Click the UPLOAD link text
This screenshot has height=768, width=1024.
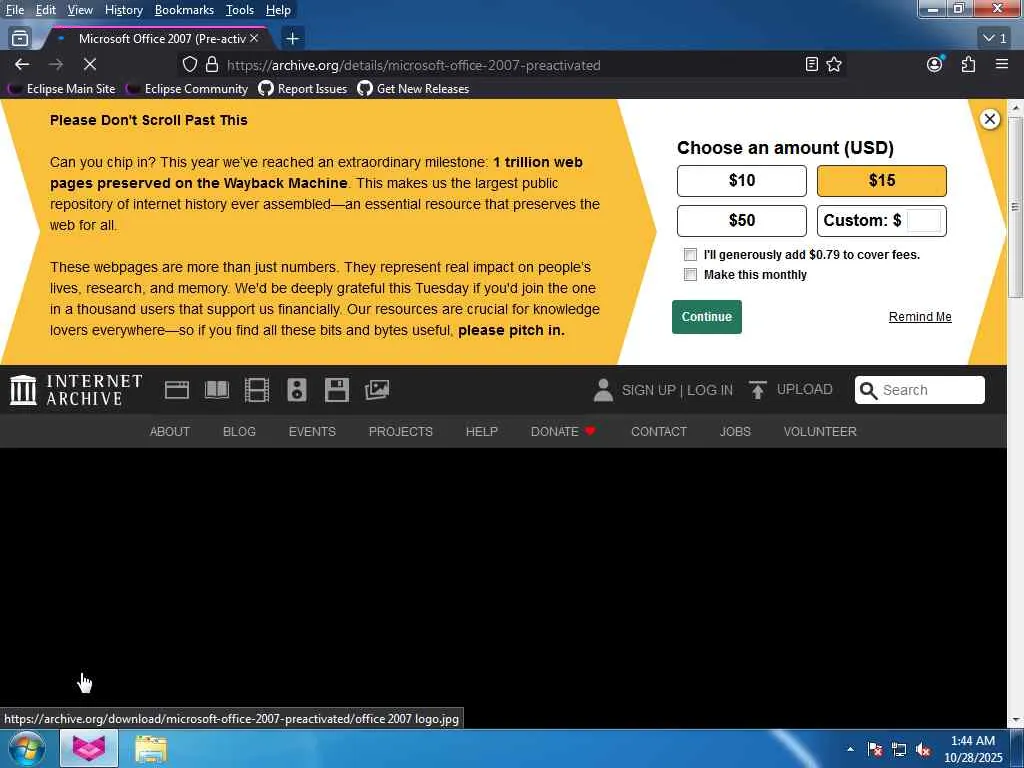[x=805, y=389]
